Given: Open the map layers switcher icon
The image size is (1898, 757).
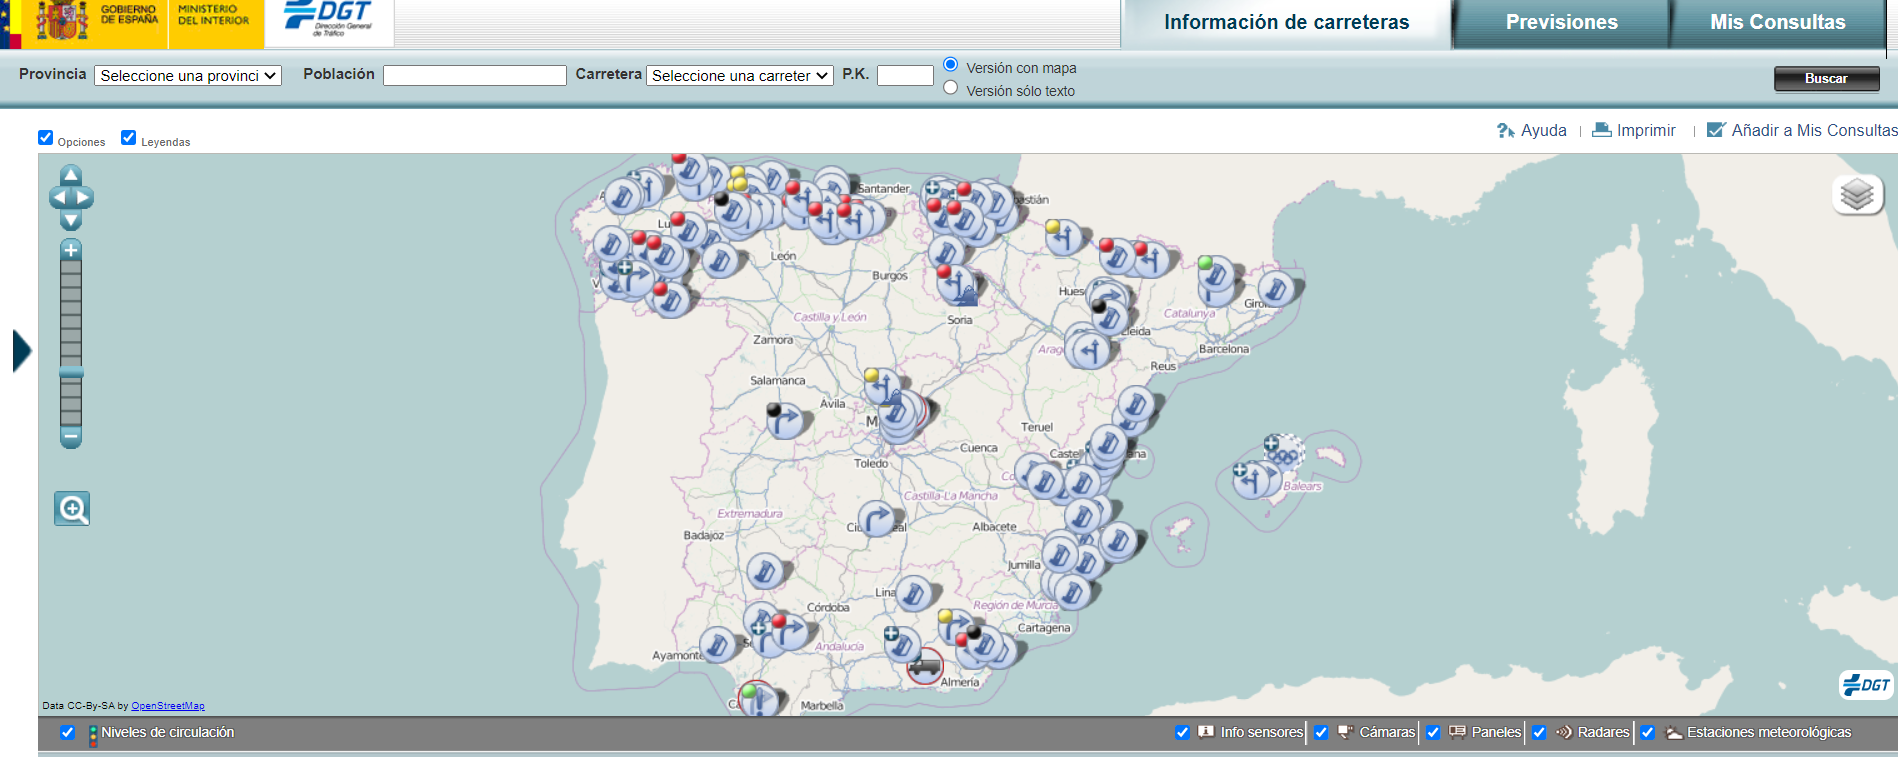Looking at the screenshot, I should [1857, 194].
